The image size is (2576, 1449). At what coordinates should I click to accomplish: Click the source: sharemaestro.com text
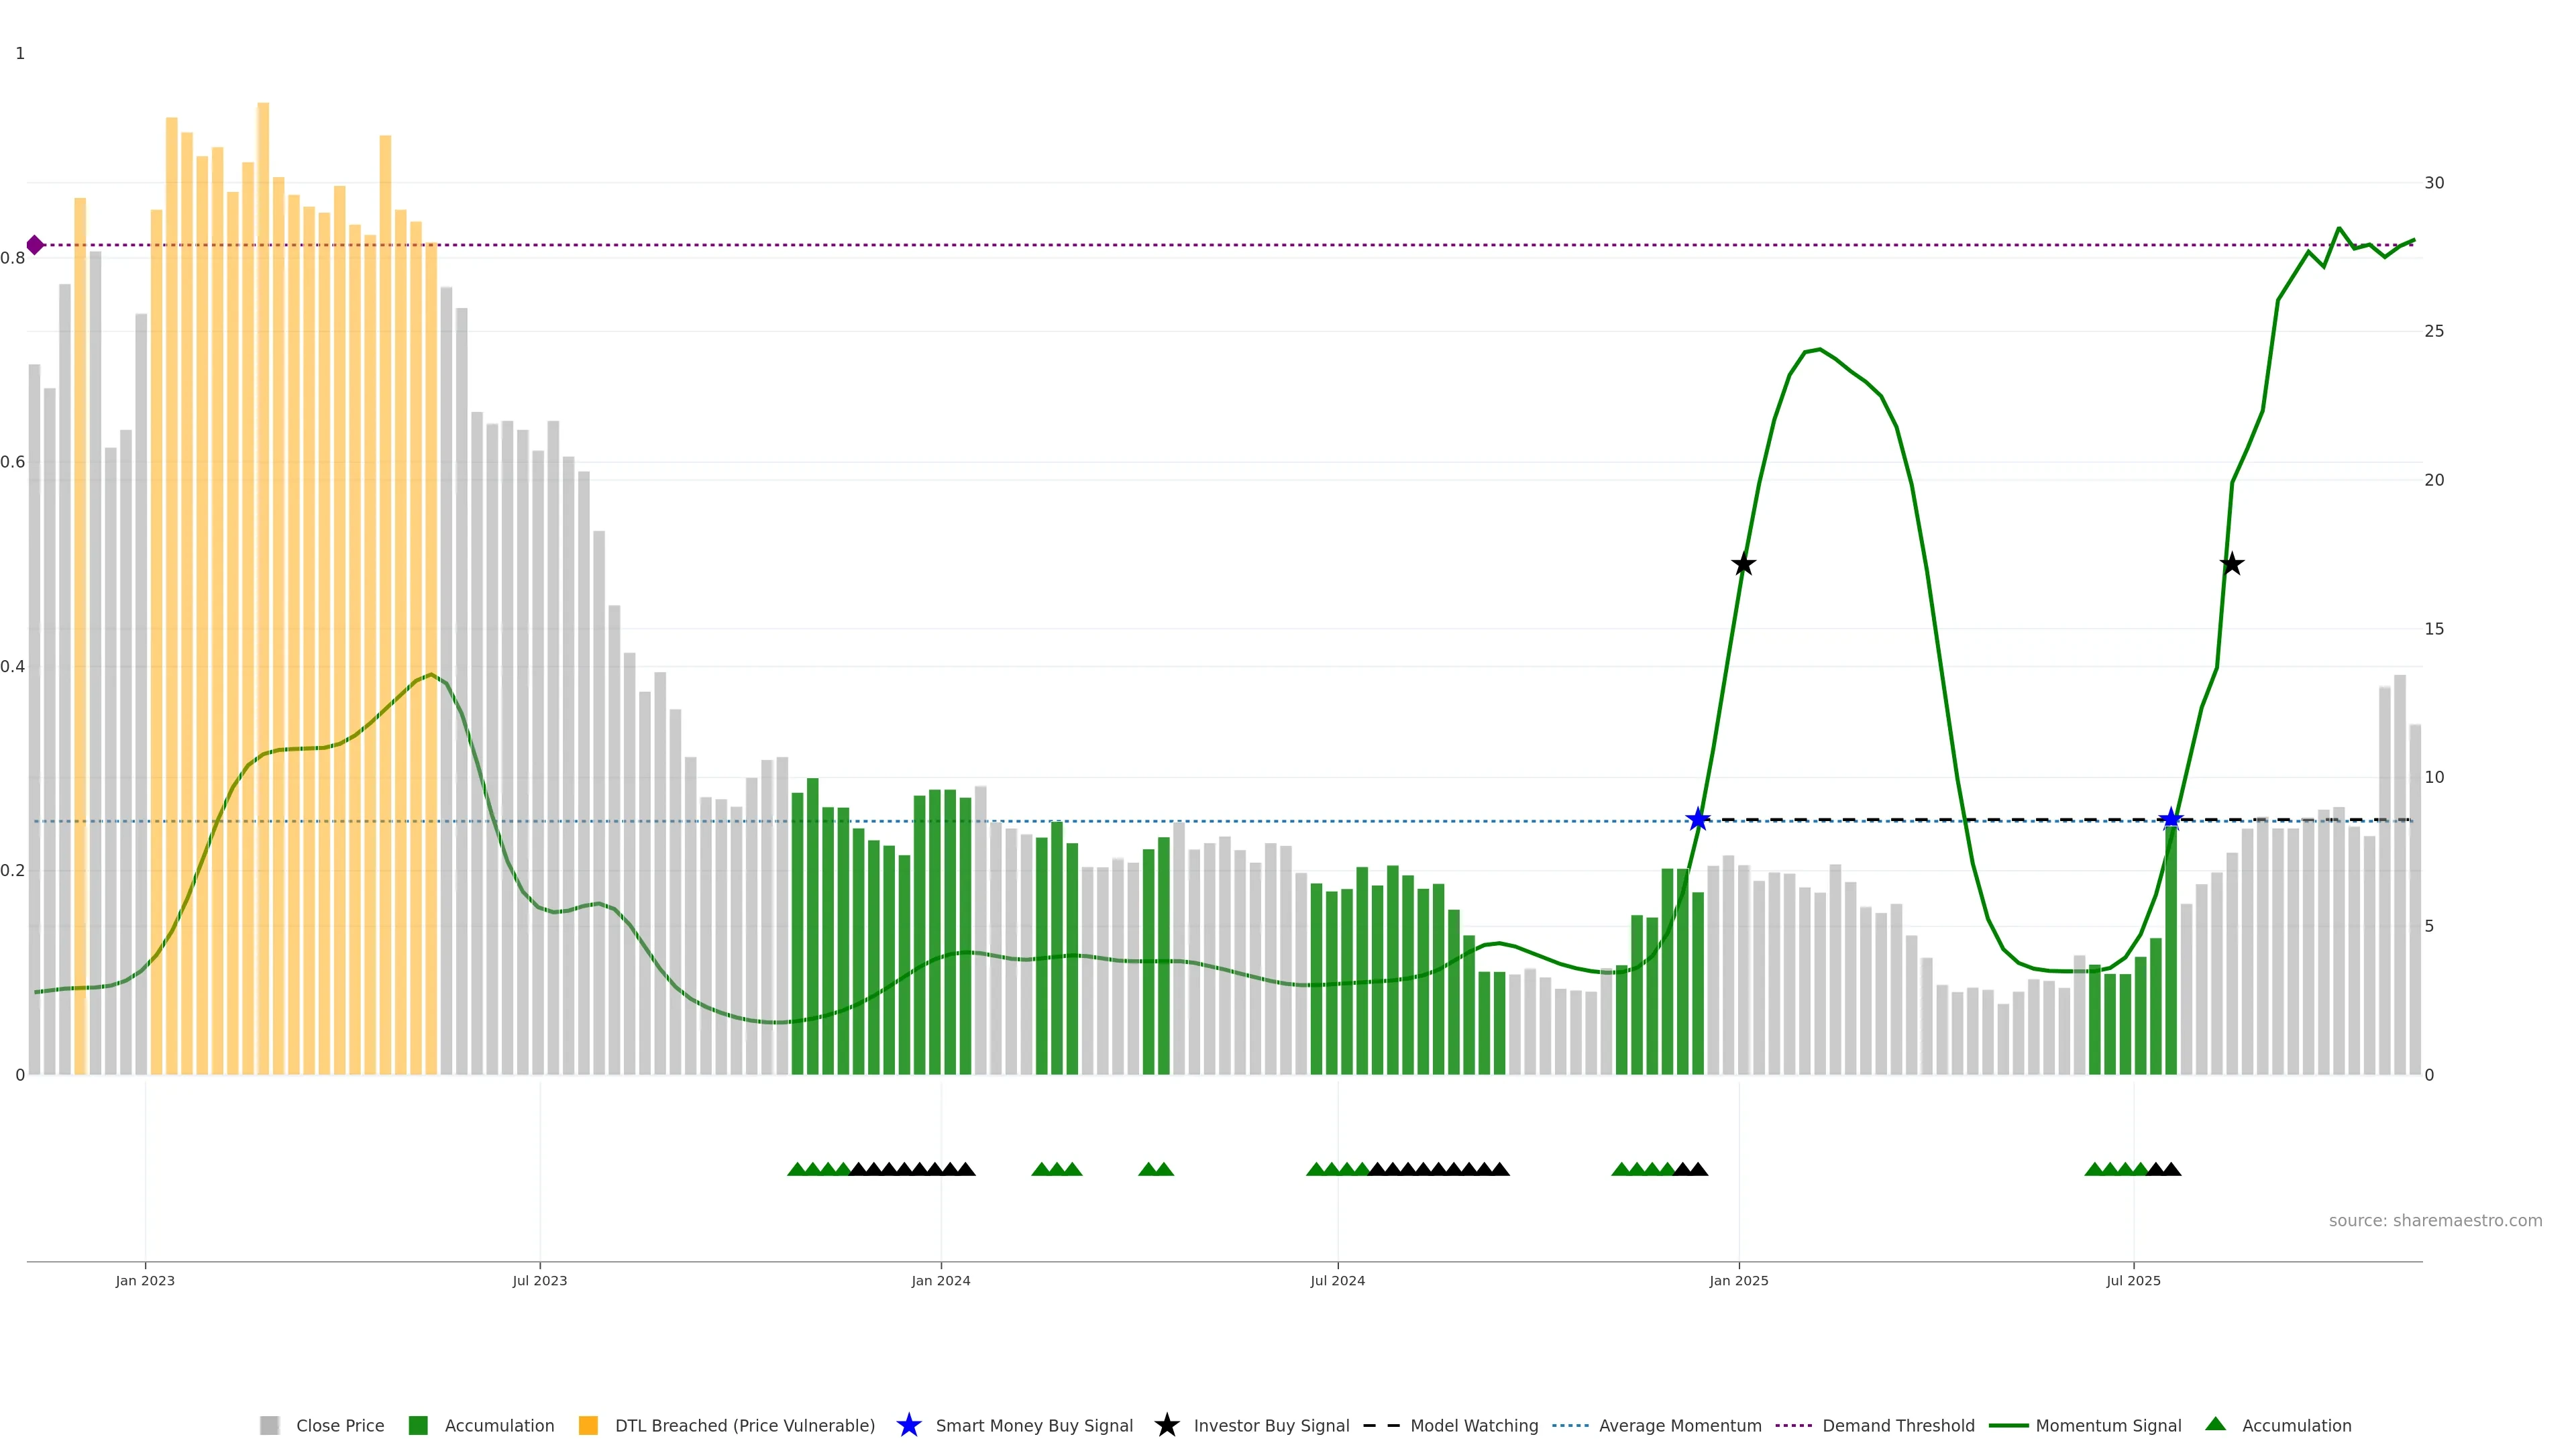click(x=2435, y=1221)
